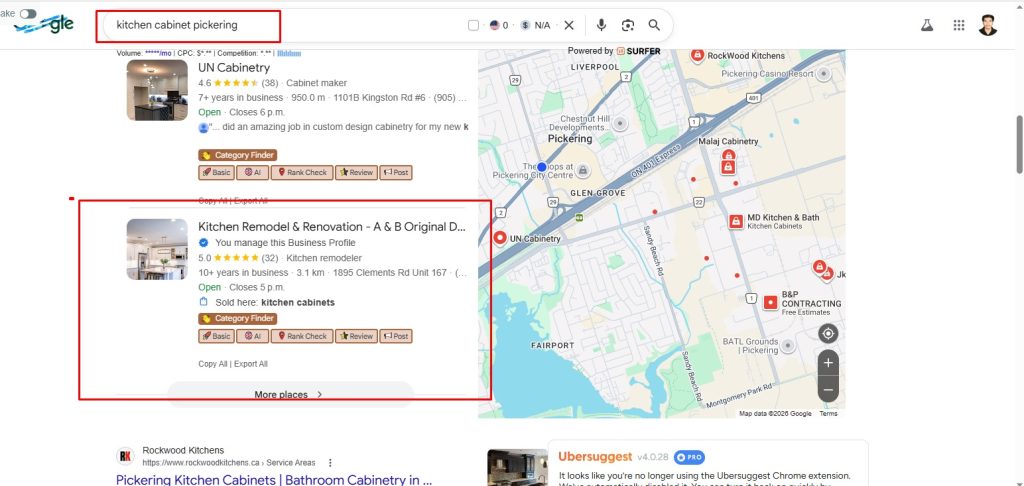Click Basic button under UN Cabinetry

(x=216, y=172)
